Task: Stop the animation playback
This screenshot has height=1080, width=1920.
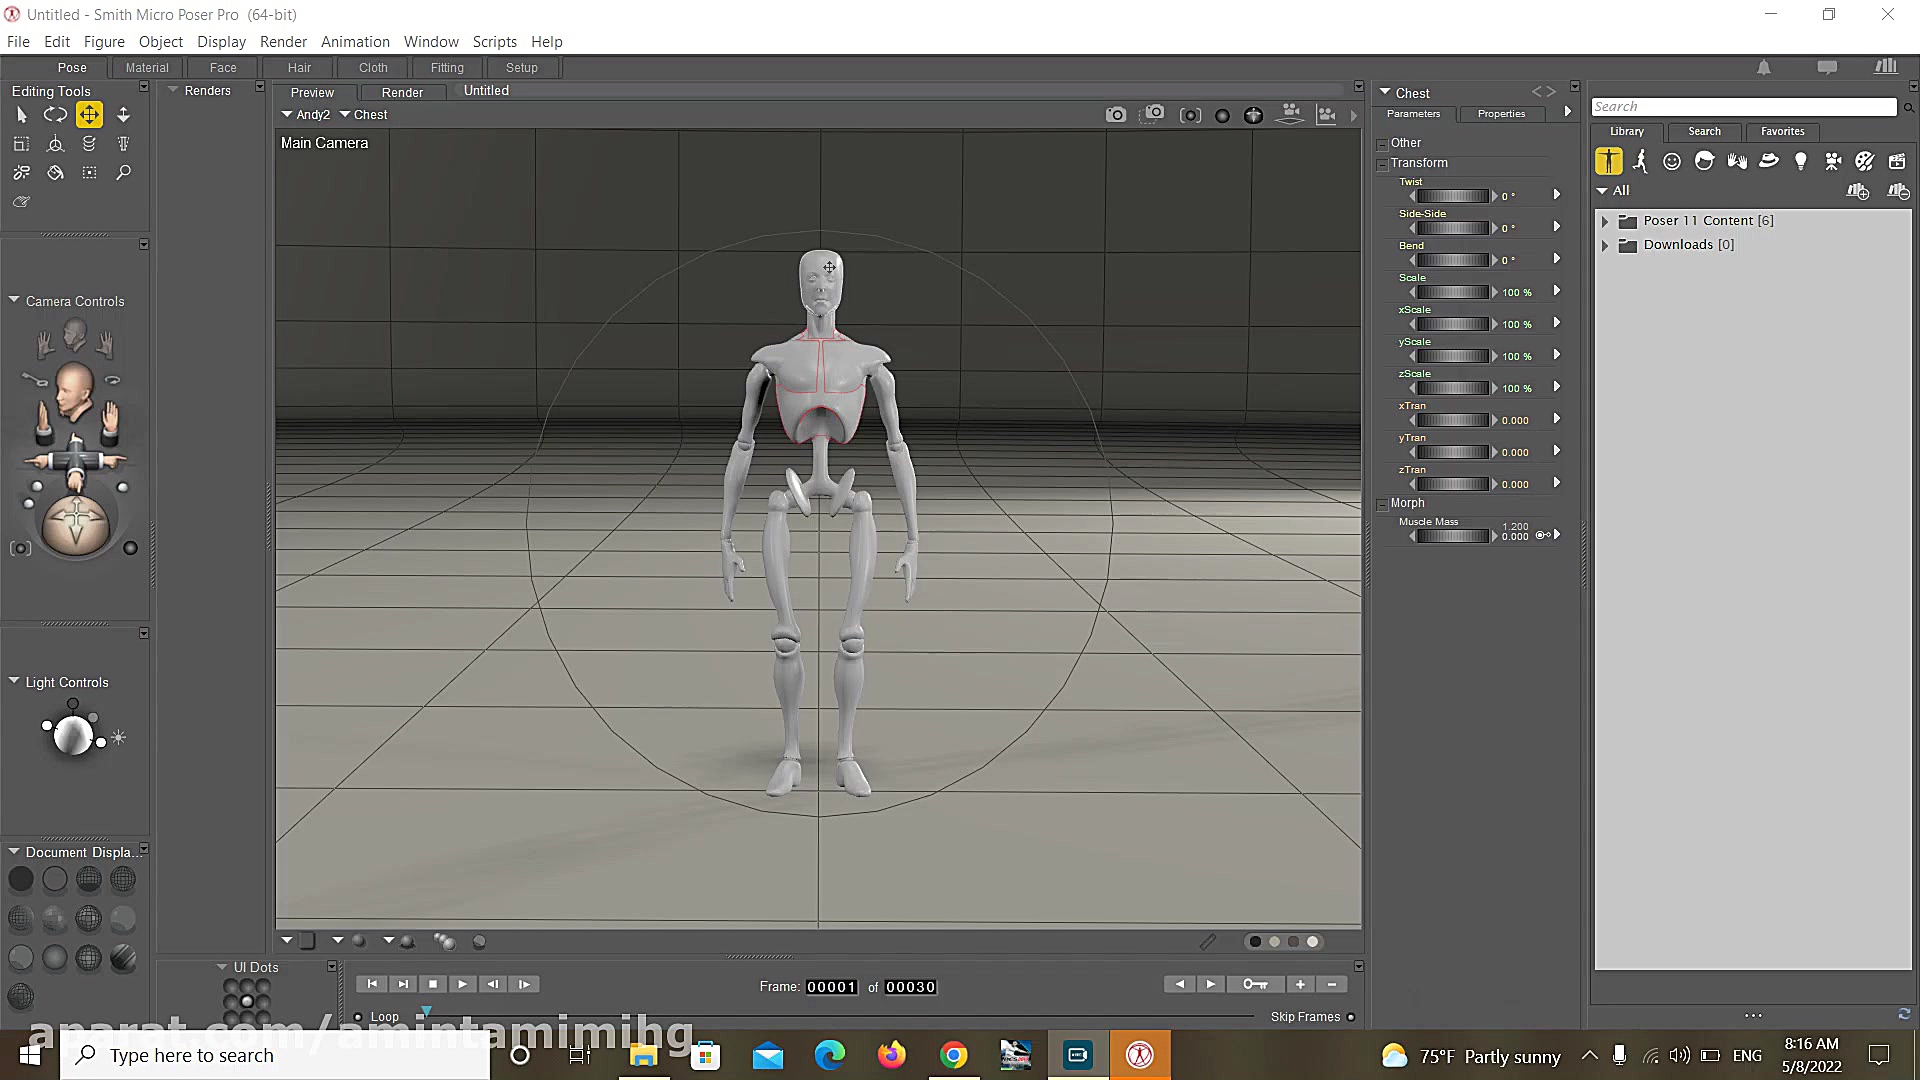Action: (x=433, y=985)
